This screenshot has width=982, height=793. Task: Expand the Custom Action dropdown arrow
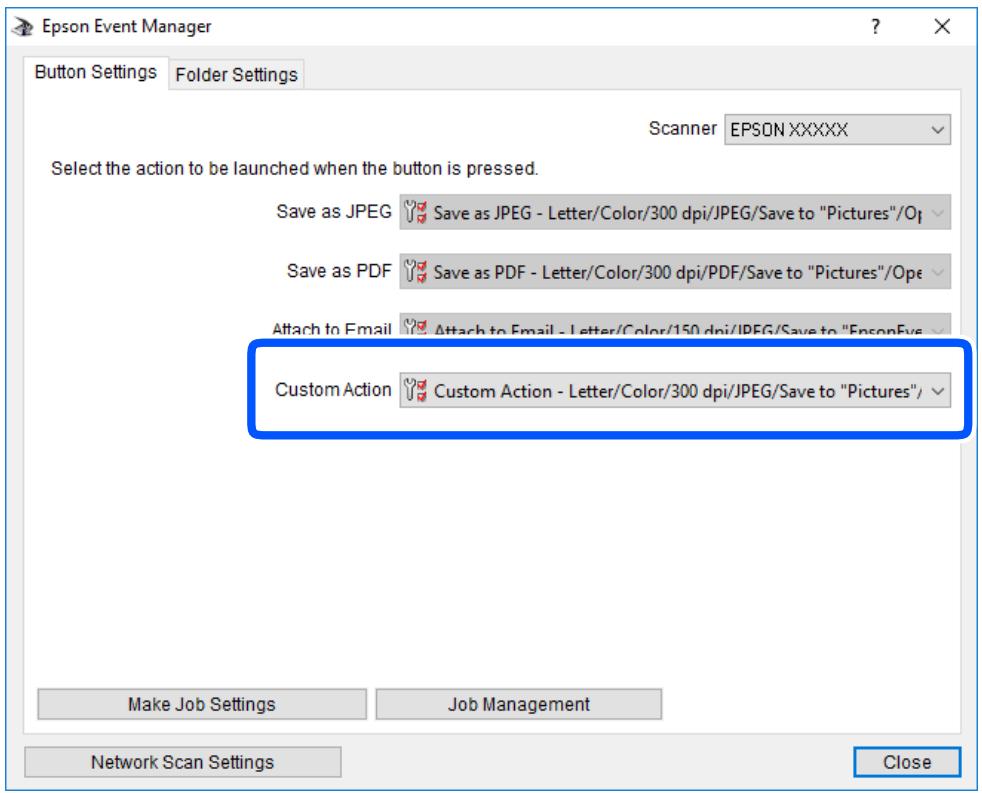937,391
